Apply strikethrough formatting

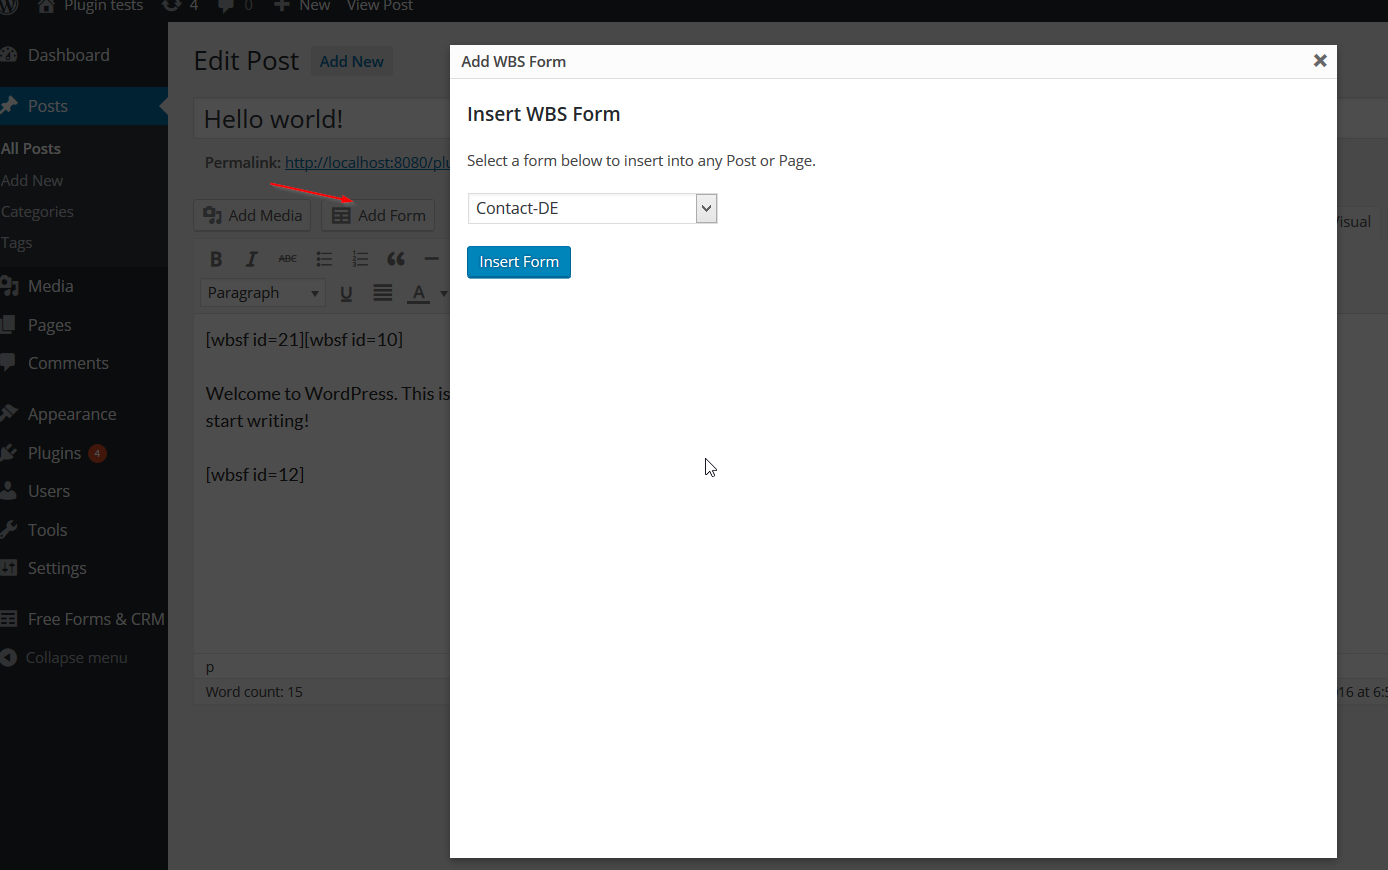[x=287, y=259]
